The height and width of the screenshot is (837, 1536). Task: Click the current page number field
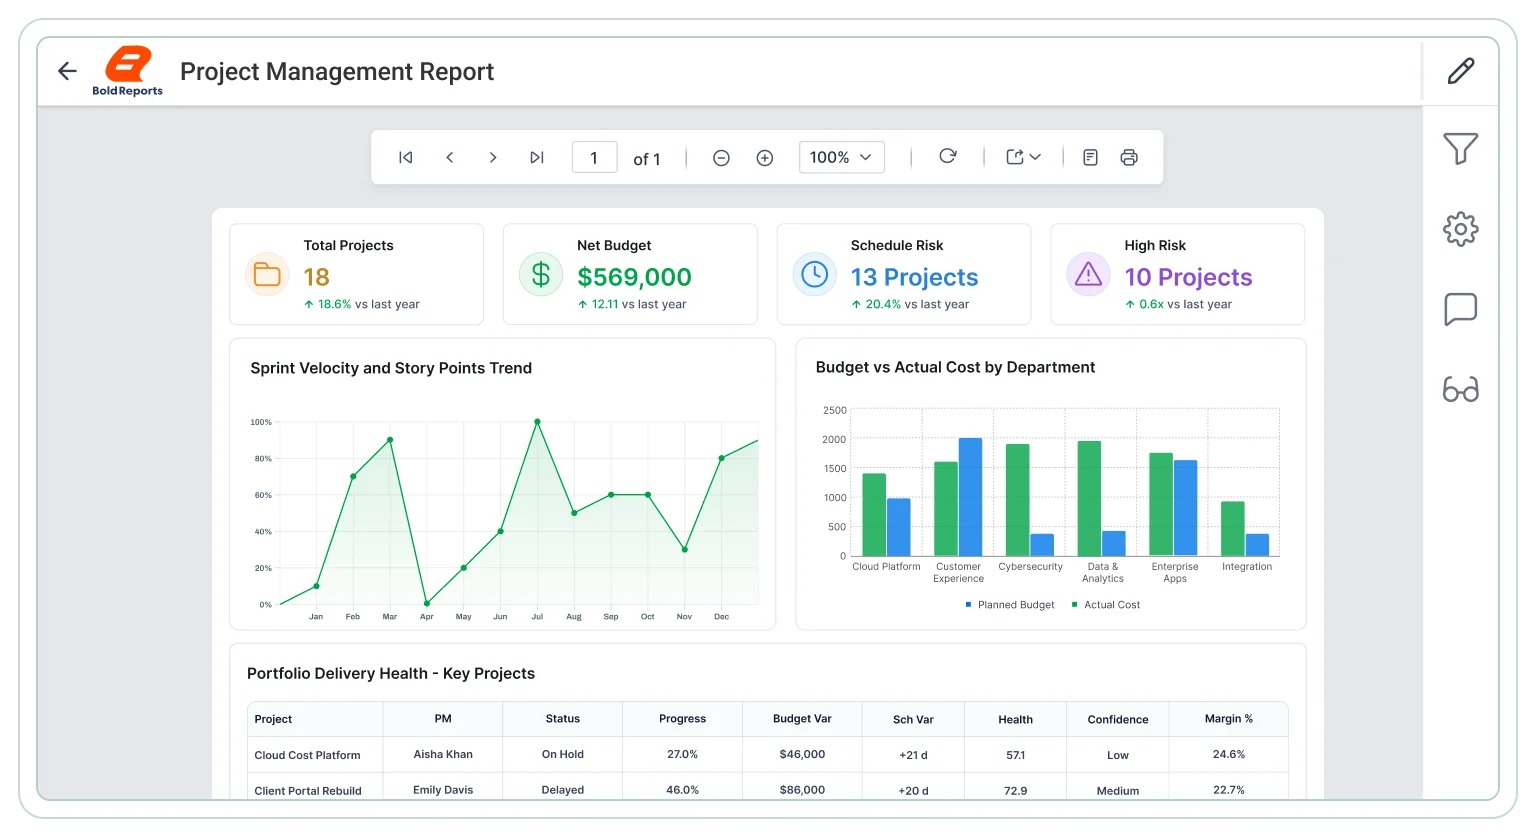594,157
